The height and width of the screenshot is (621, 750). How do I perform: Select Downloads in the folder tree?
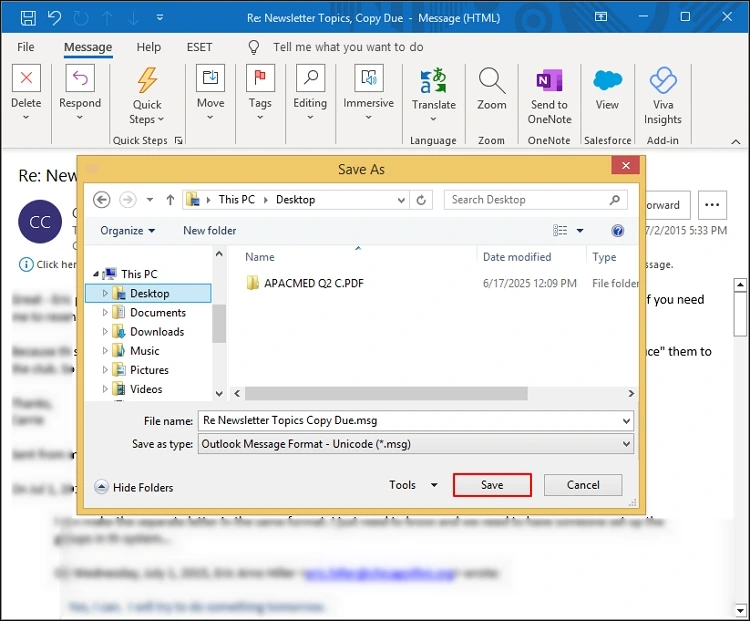pos(157,332)
